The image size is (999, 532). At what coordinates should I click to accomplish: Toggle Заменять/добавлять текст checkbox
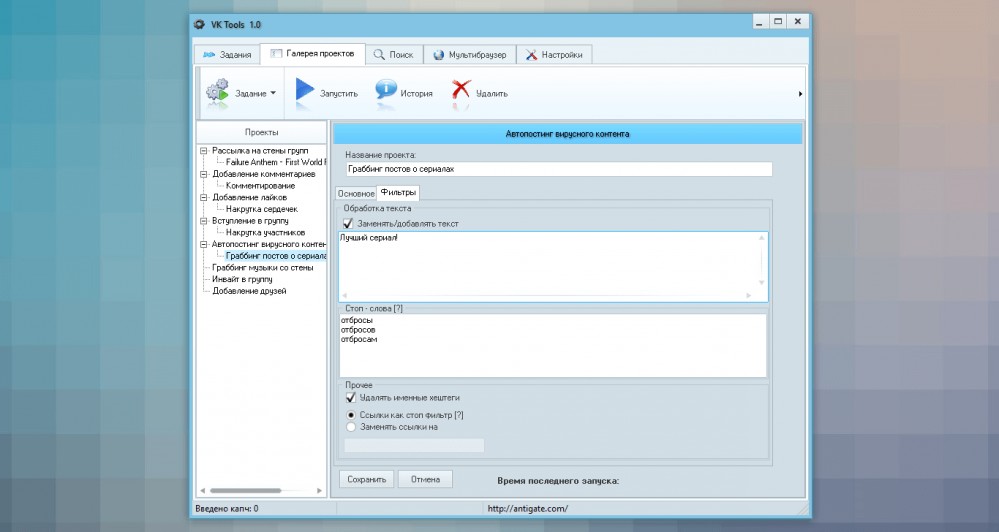point(348,224)
